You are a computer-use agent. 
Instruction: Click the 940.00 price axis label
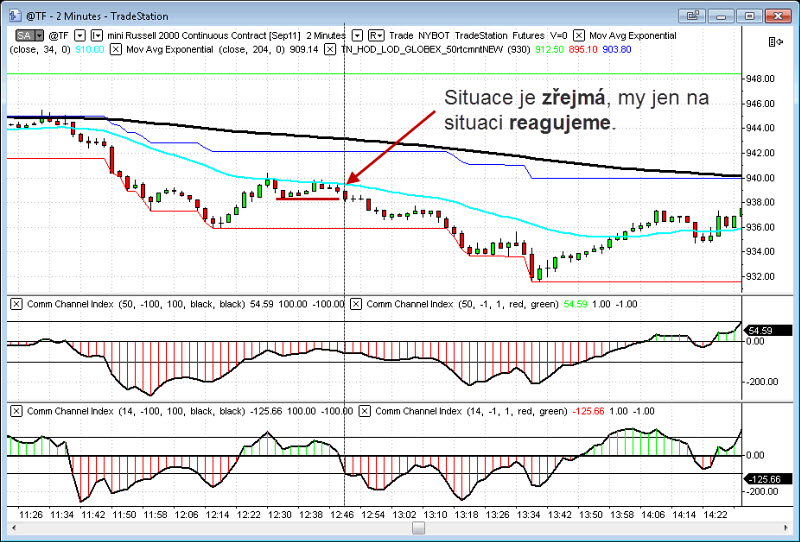(x=760, y=178)
